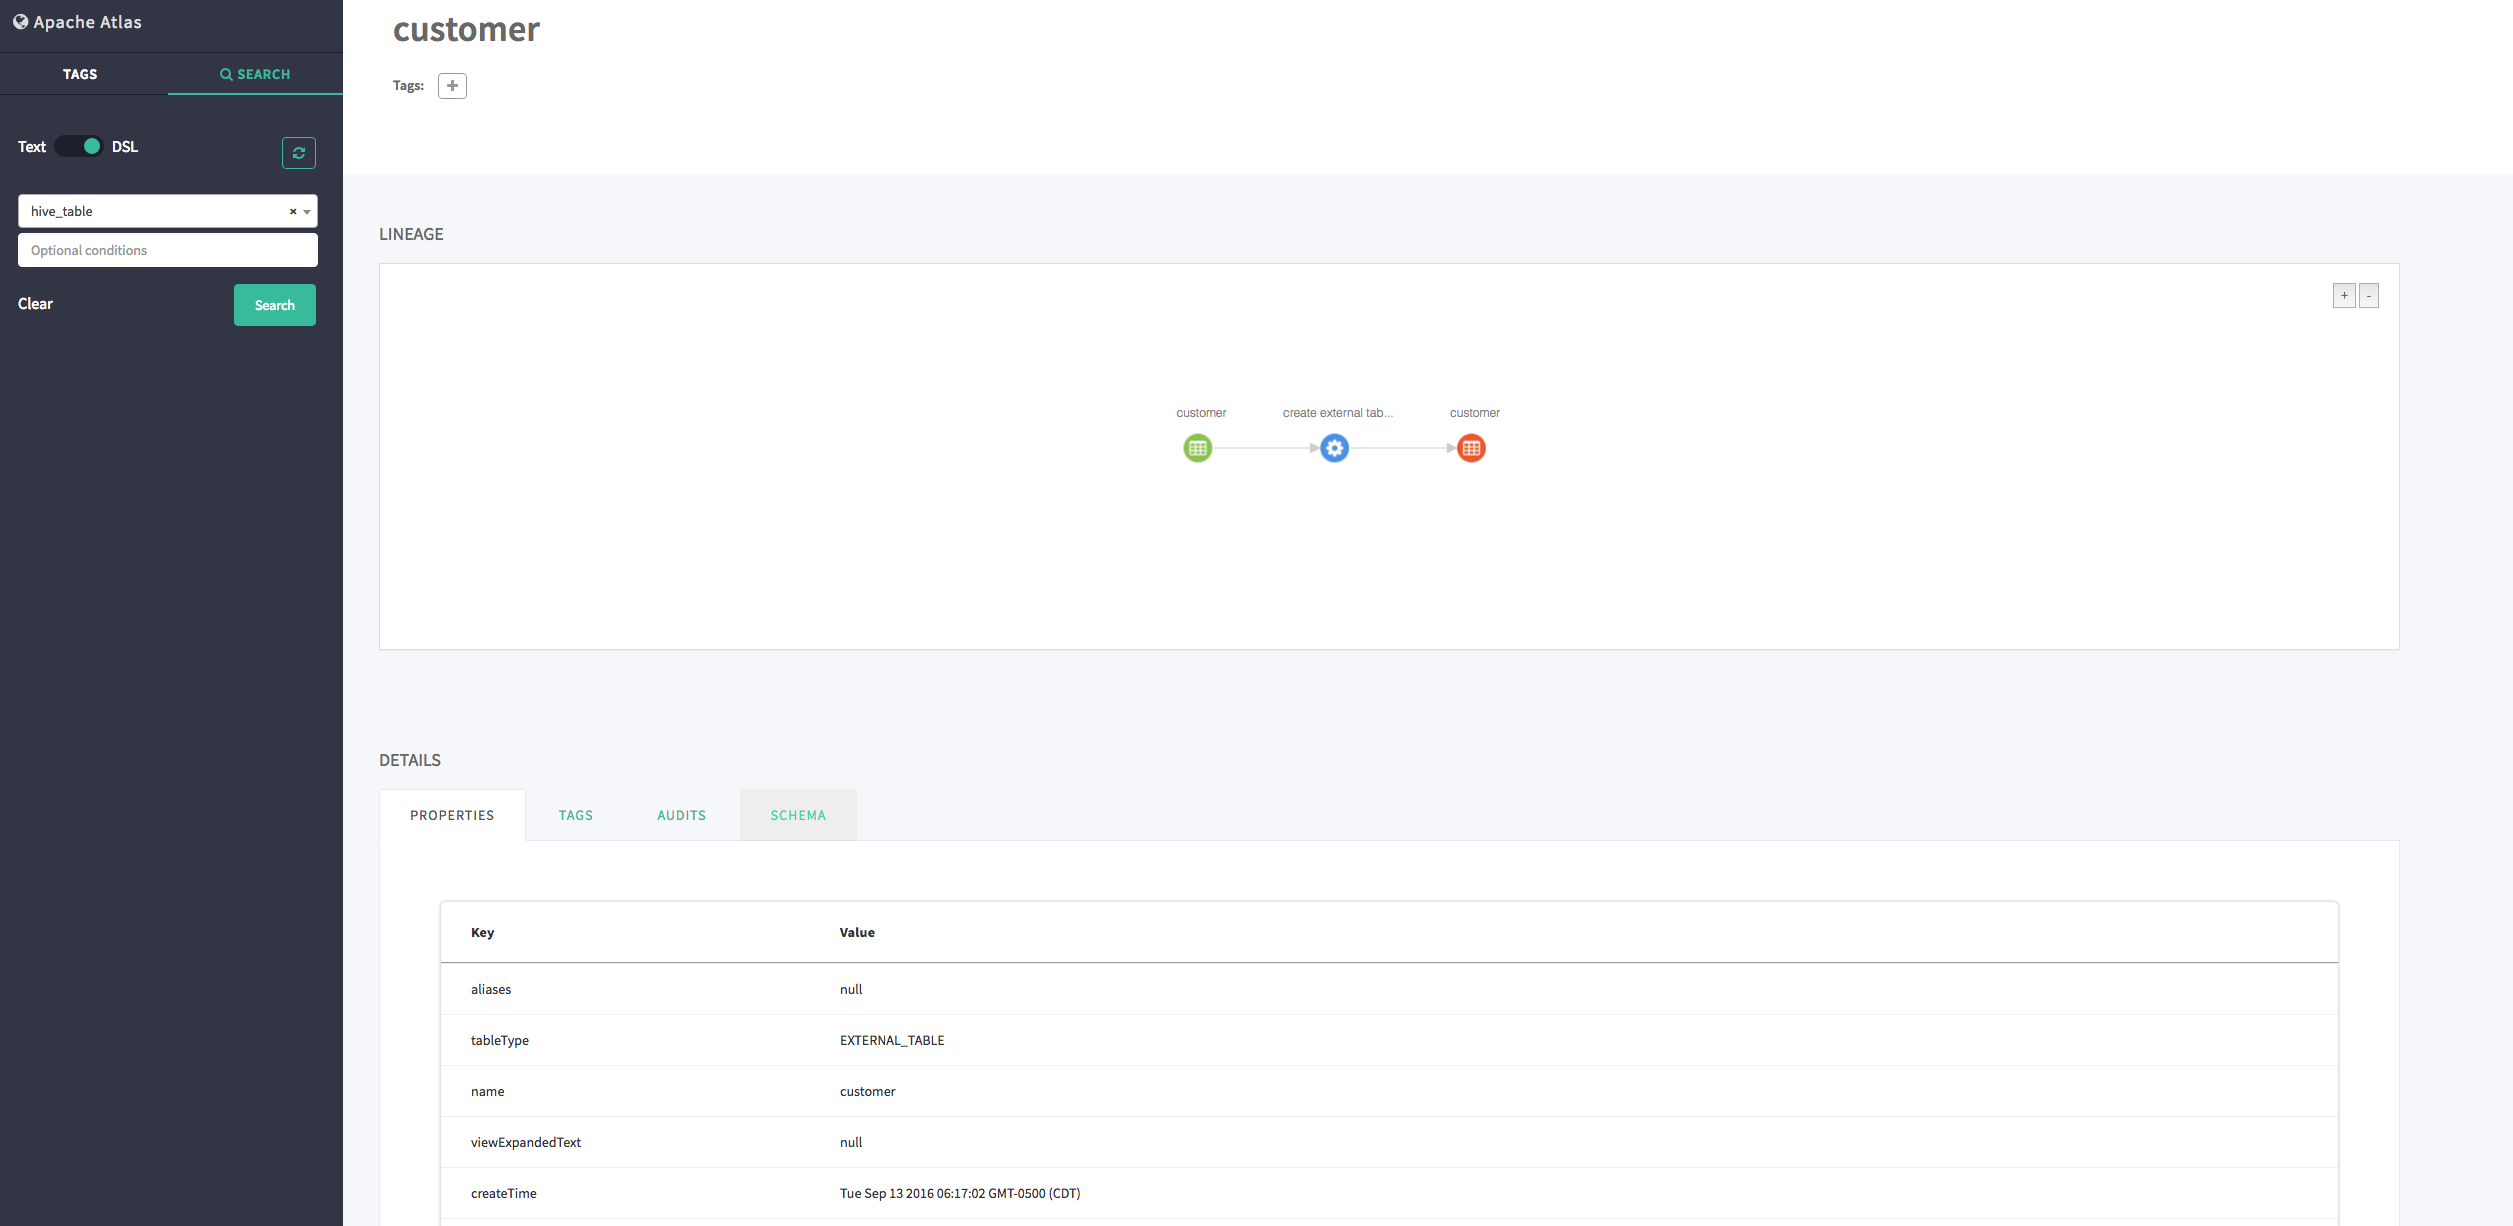
Task: Select the red customer table lineage node
Action: [x=1471, y=448]
